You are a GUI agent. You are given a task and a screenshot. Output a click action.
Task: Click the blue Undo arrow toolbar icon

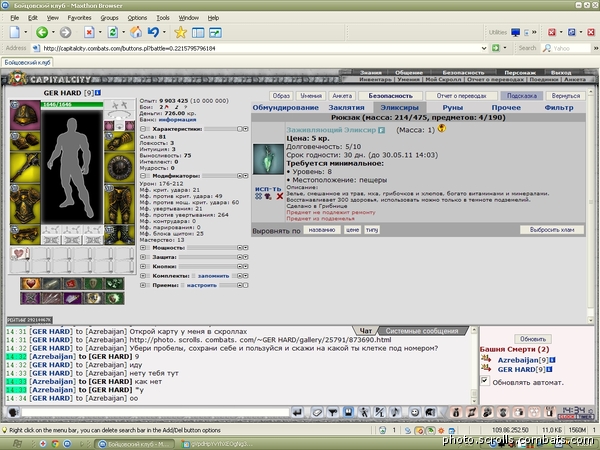153,33
